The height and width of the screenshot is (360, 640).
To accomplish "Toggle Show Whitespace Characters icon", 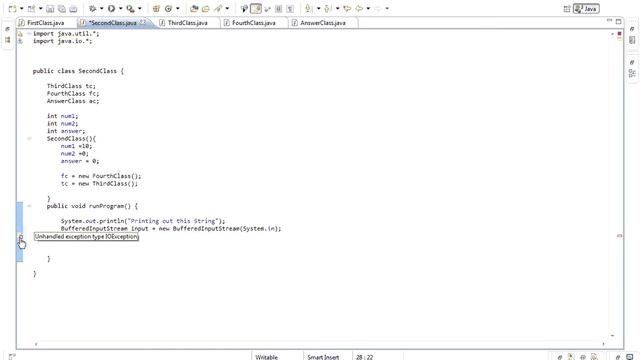I will pos(290,9).
